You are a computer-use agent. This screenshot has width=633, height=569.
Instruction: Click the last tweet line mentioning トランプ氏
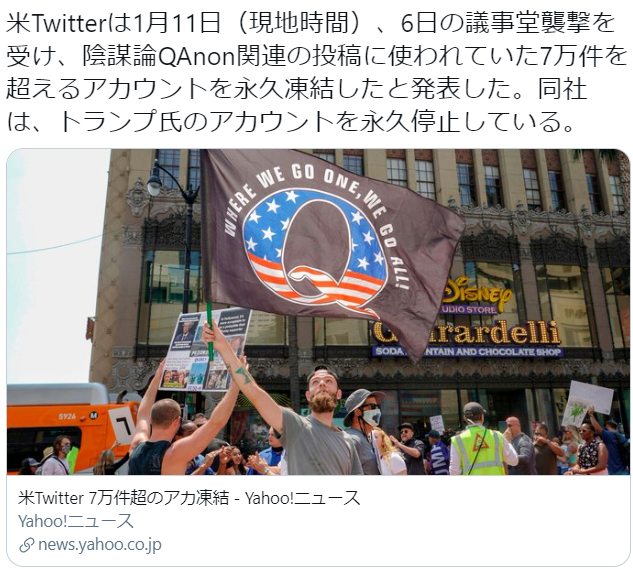(x=290, y=122)
